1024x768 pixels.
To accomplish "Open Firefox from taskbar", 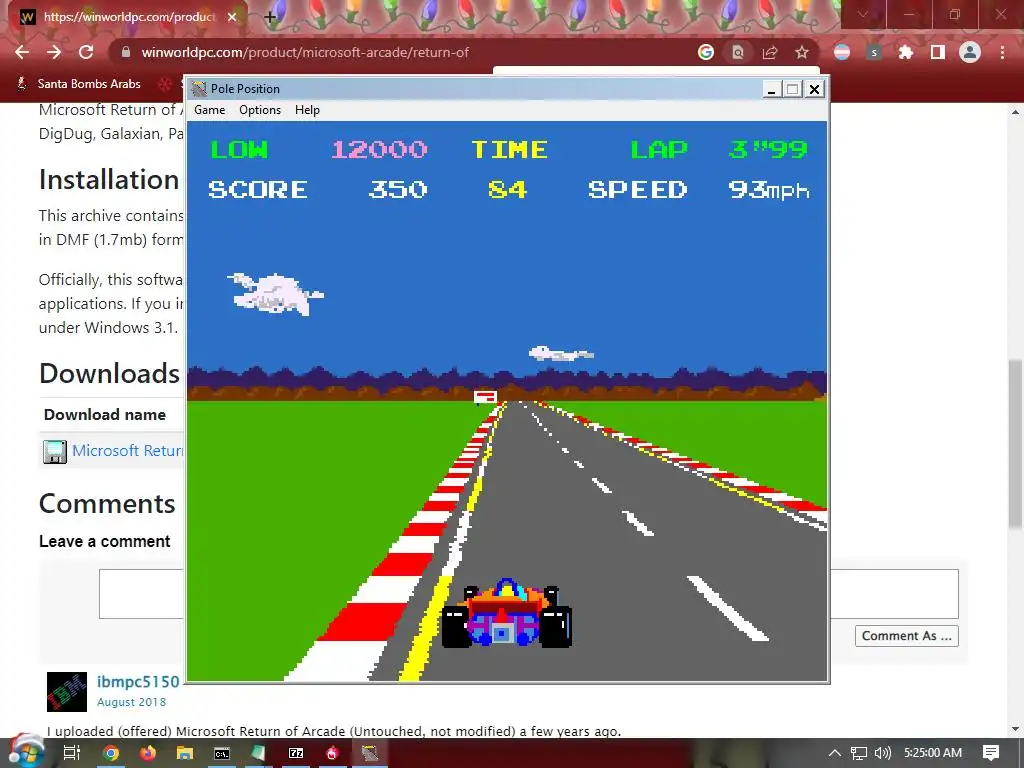I will tap(148, 753).
